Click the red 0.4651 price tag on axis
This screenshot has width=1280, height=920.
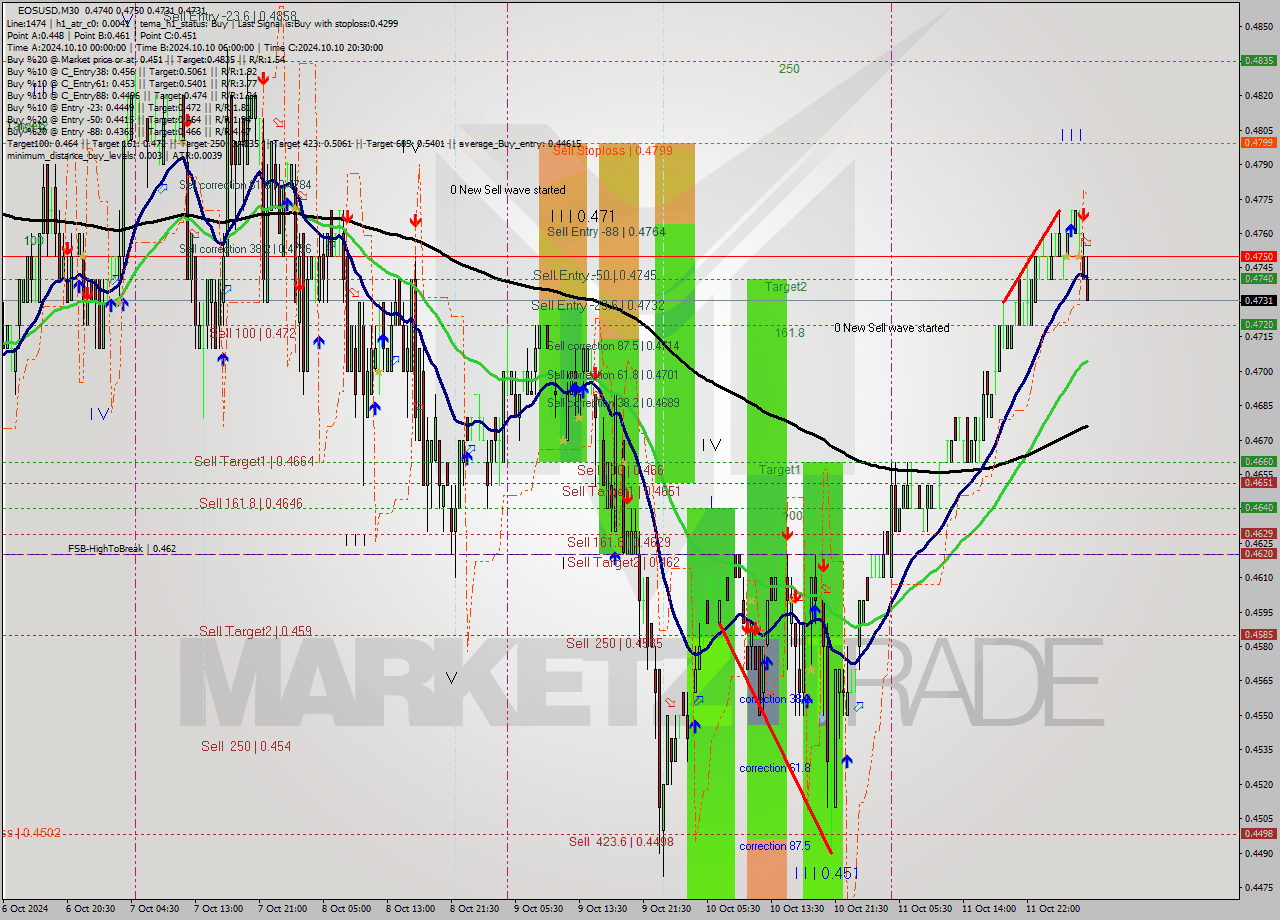[1257, 482]
